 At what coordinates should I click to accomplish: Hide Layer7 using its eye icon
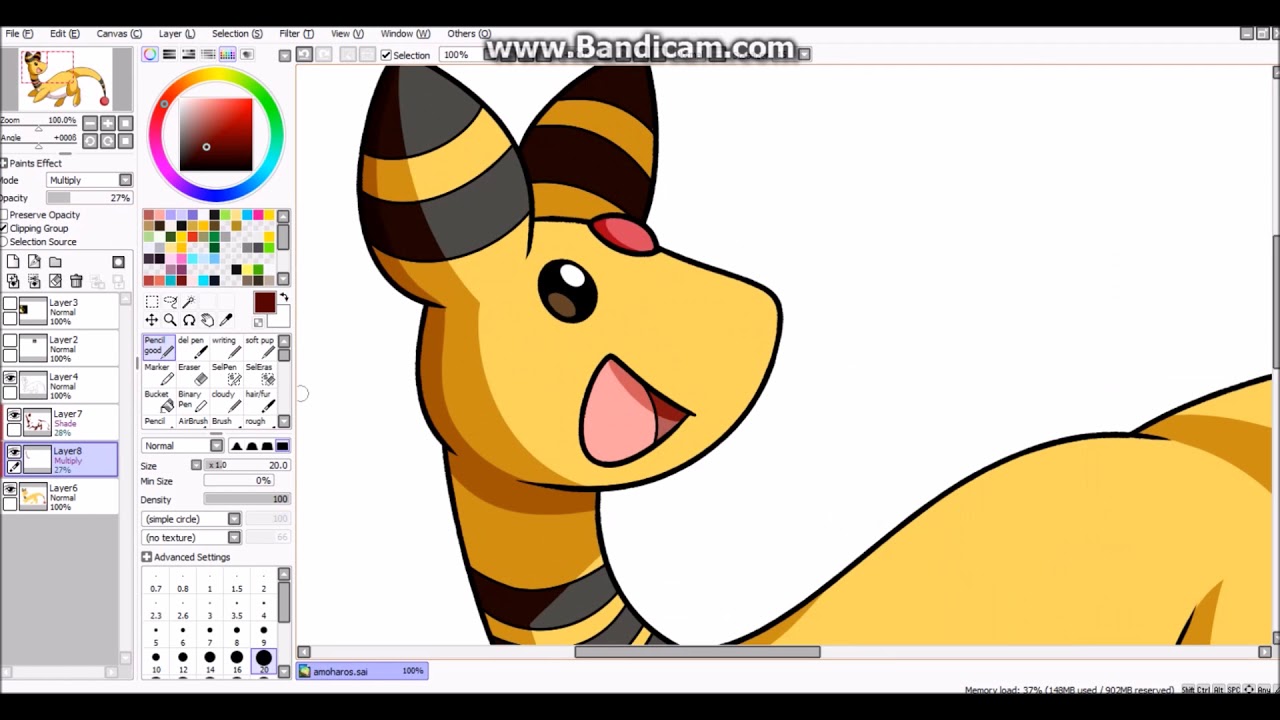click(x=14, y=415)
